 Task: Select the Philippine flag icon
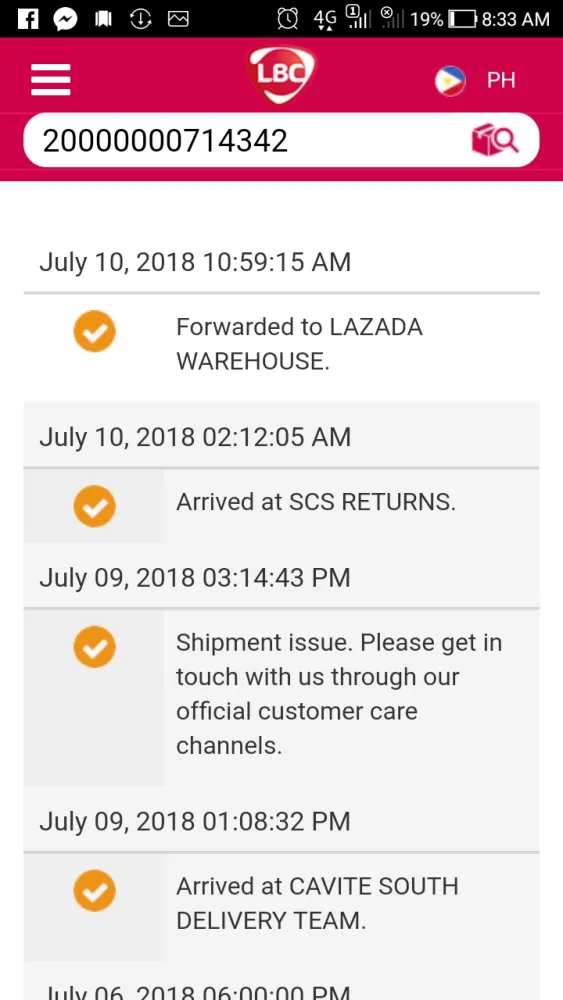(x=450, y=81)
